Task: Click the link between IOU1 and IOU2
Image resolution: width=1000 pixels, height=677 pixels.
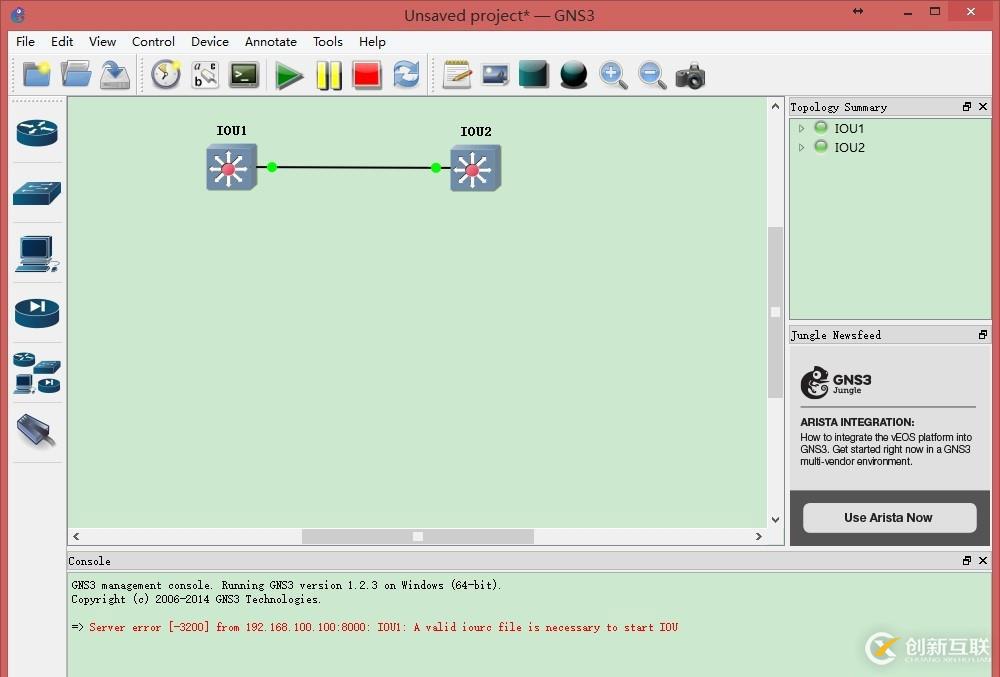Action: [354, 168]
